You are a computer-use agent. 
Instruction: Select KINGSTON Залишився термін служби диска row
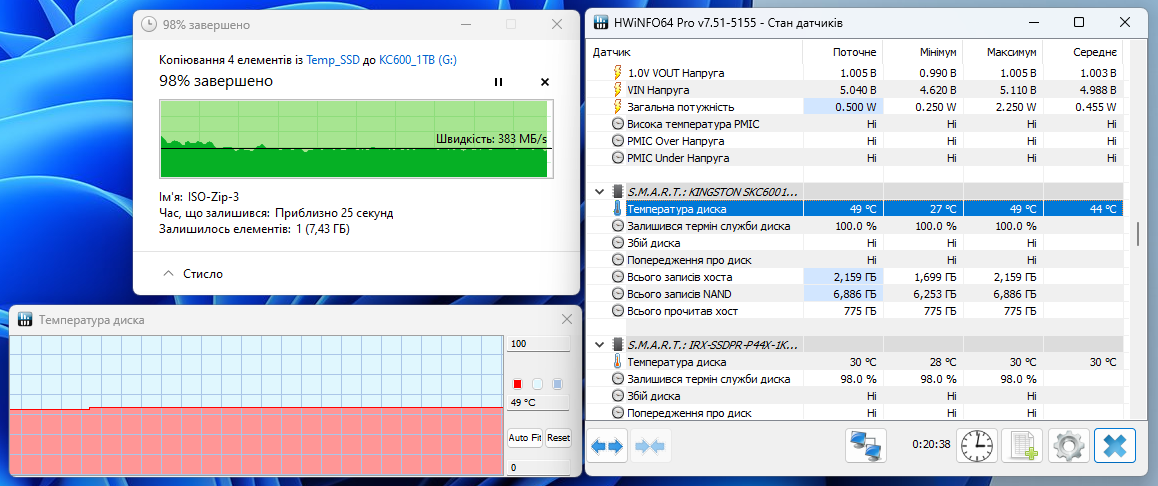pos(857,225)
